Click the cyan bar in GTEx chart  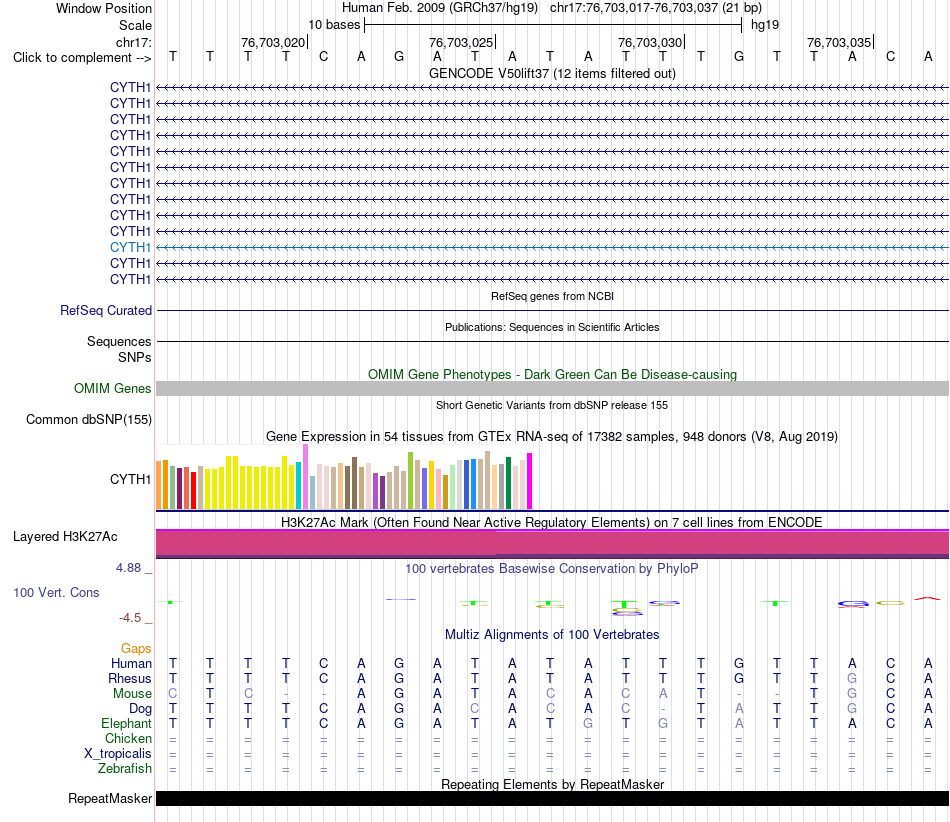(299, 485)
